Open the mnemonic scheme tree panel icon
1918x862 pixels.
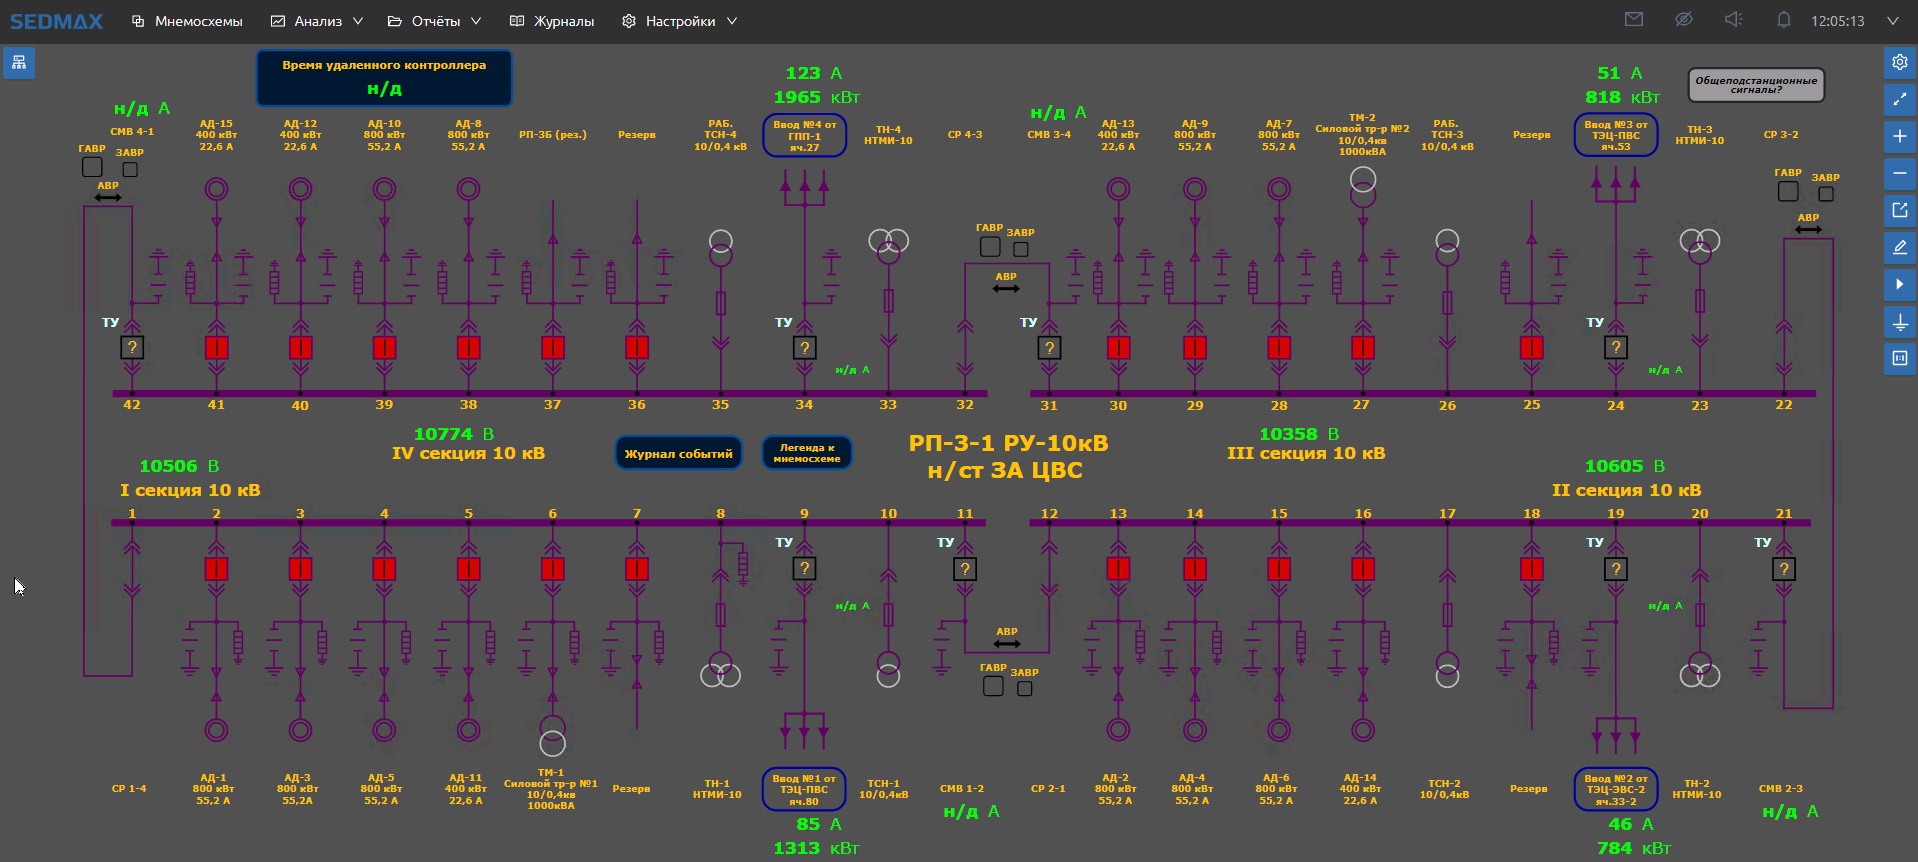pos(19,63)
